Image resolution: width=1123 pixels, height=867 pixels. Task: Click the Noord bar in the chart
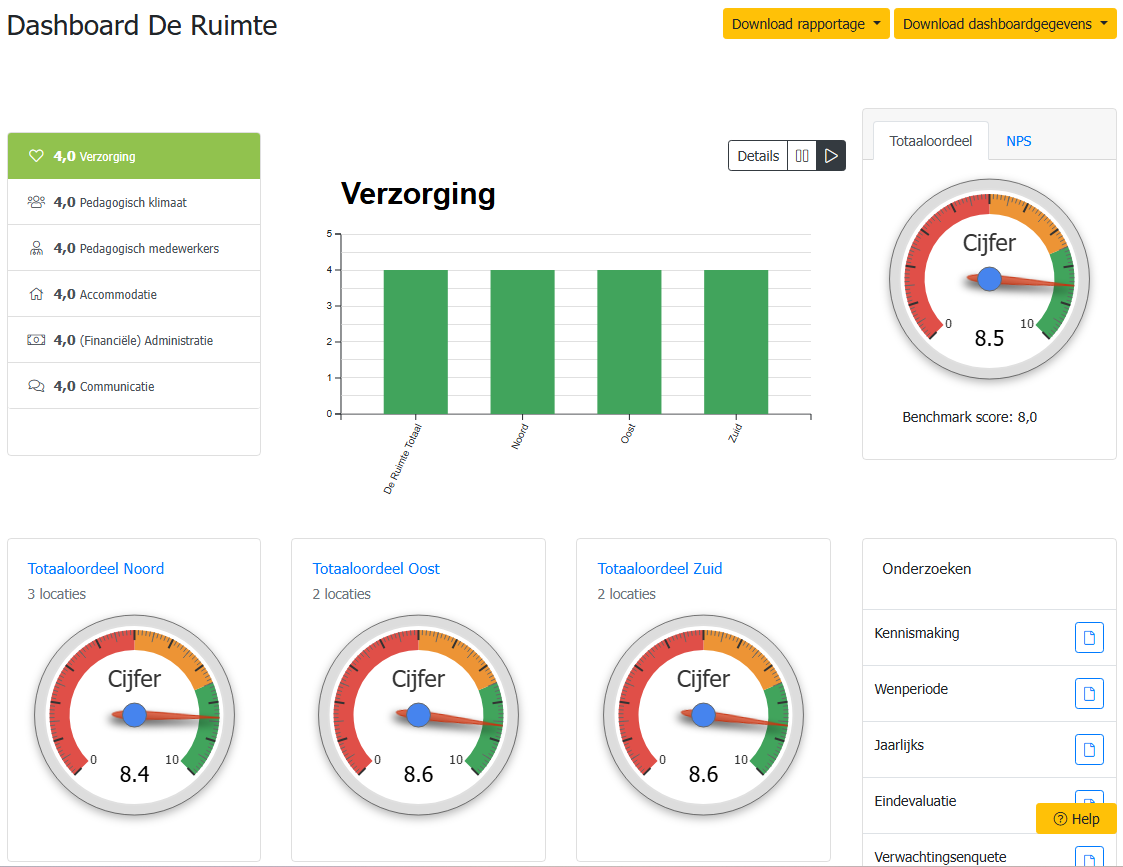click(522, 342)
